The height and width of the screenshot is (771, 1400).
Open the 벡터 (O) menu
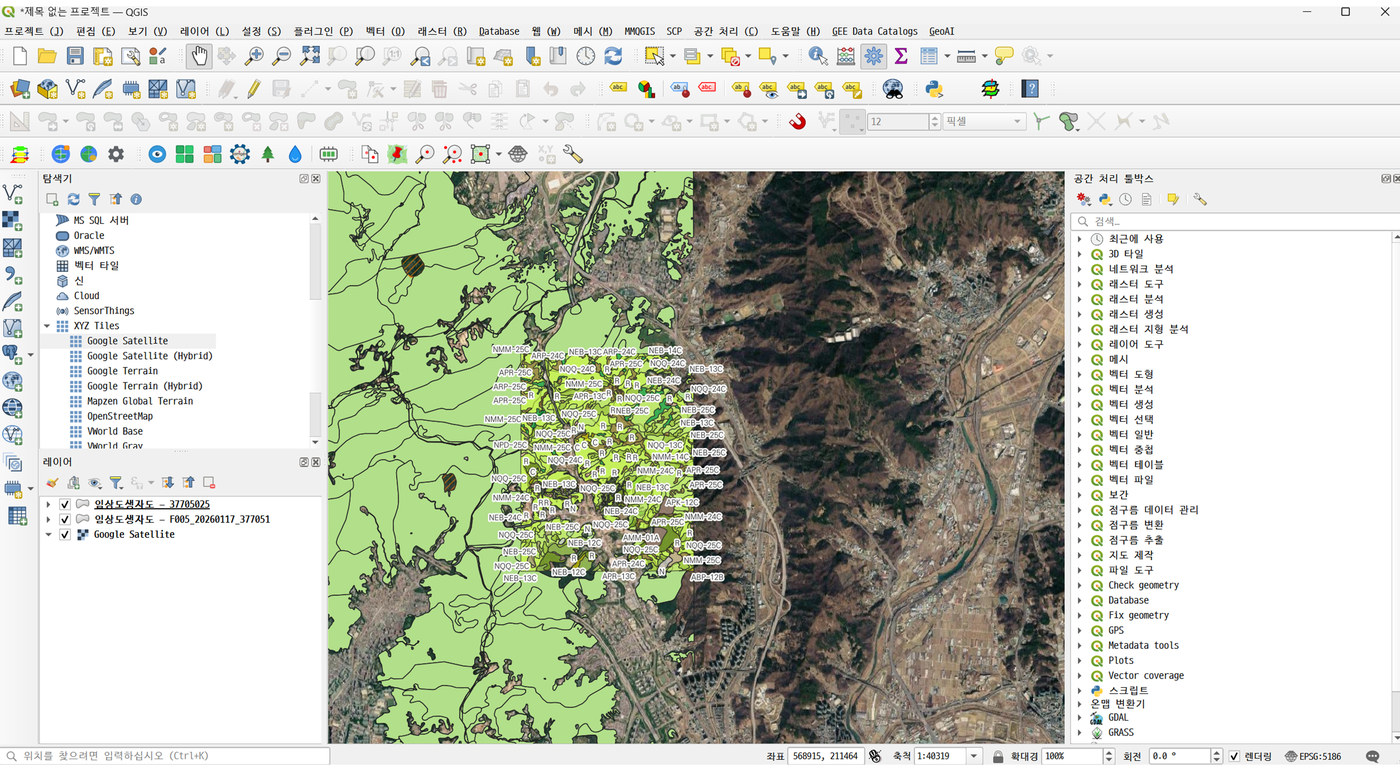[385, 31]
